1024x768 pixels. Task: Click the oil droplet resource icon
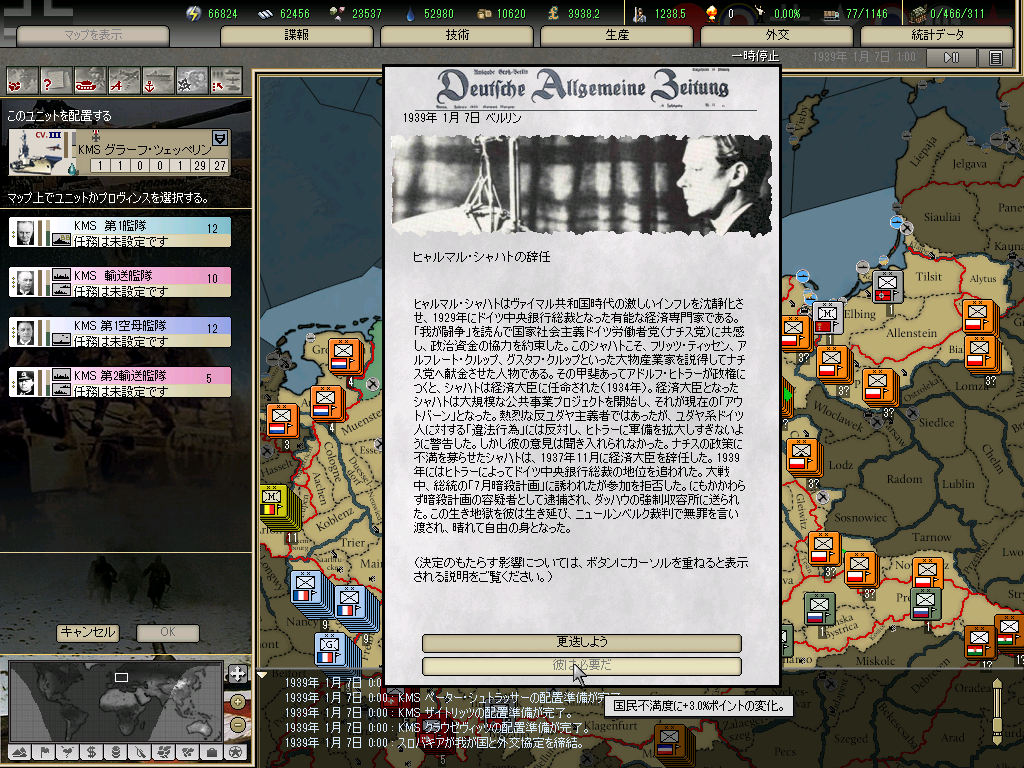point(410,14)
